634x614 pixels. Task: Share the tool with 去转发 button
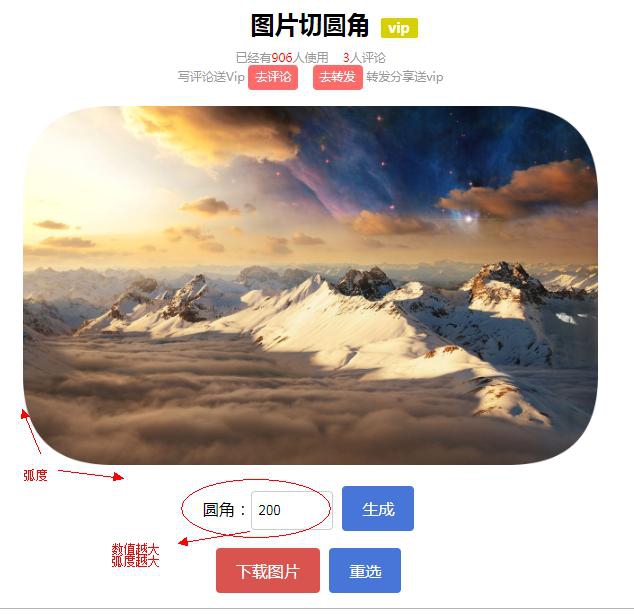[338, 77]
